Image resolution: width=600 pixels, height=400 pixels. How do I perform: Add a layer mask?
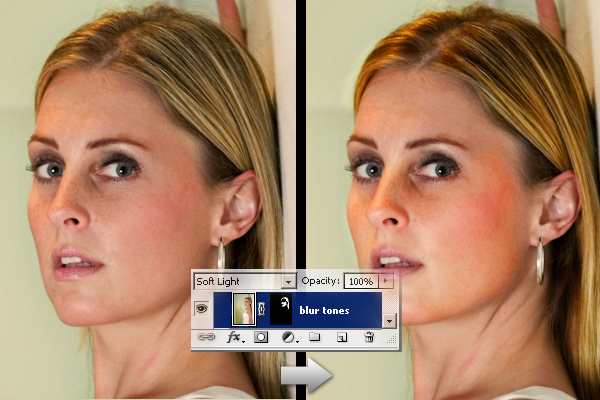(x=261, y=337)
